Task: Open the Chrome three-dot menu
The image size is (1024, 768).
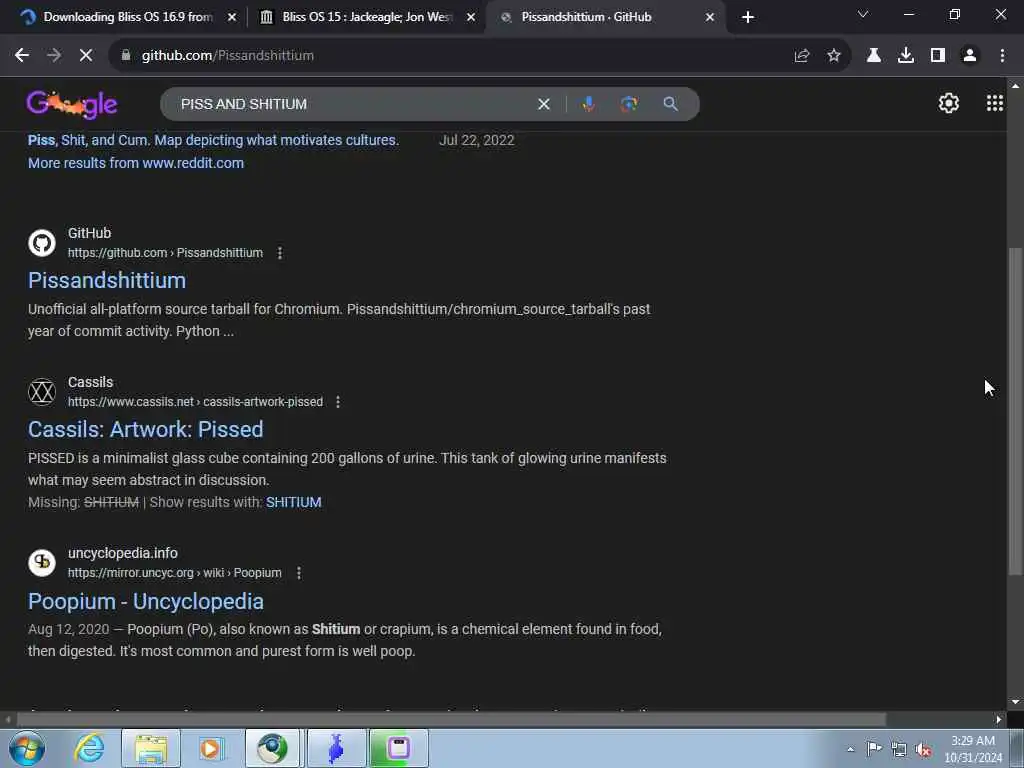Action: coord(1002,56)
